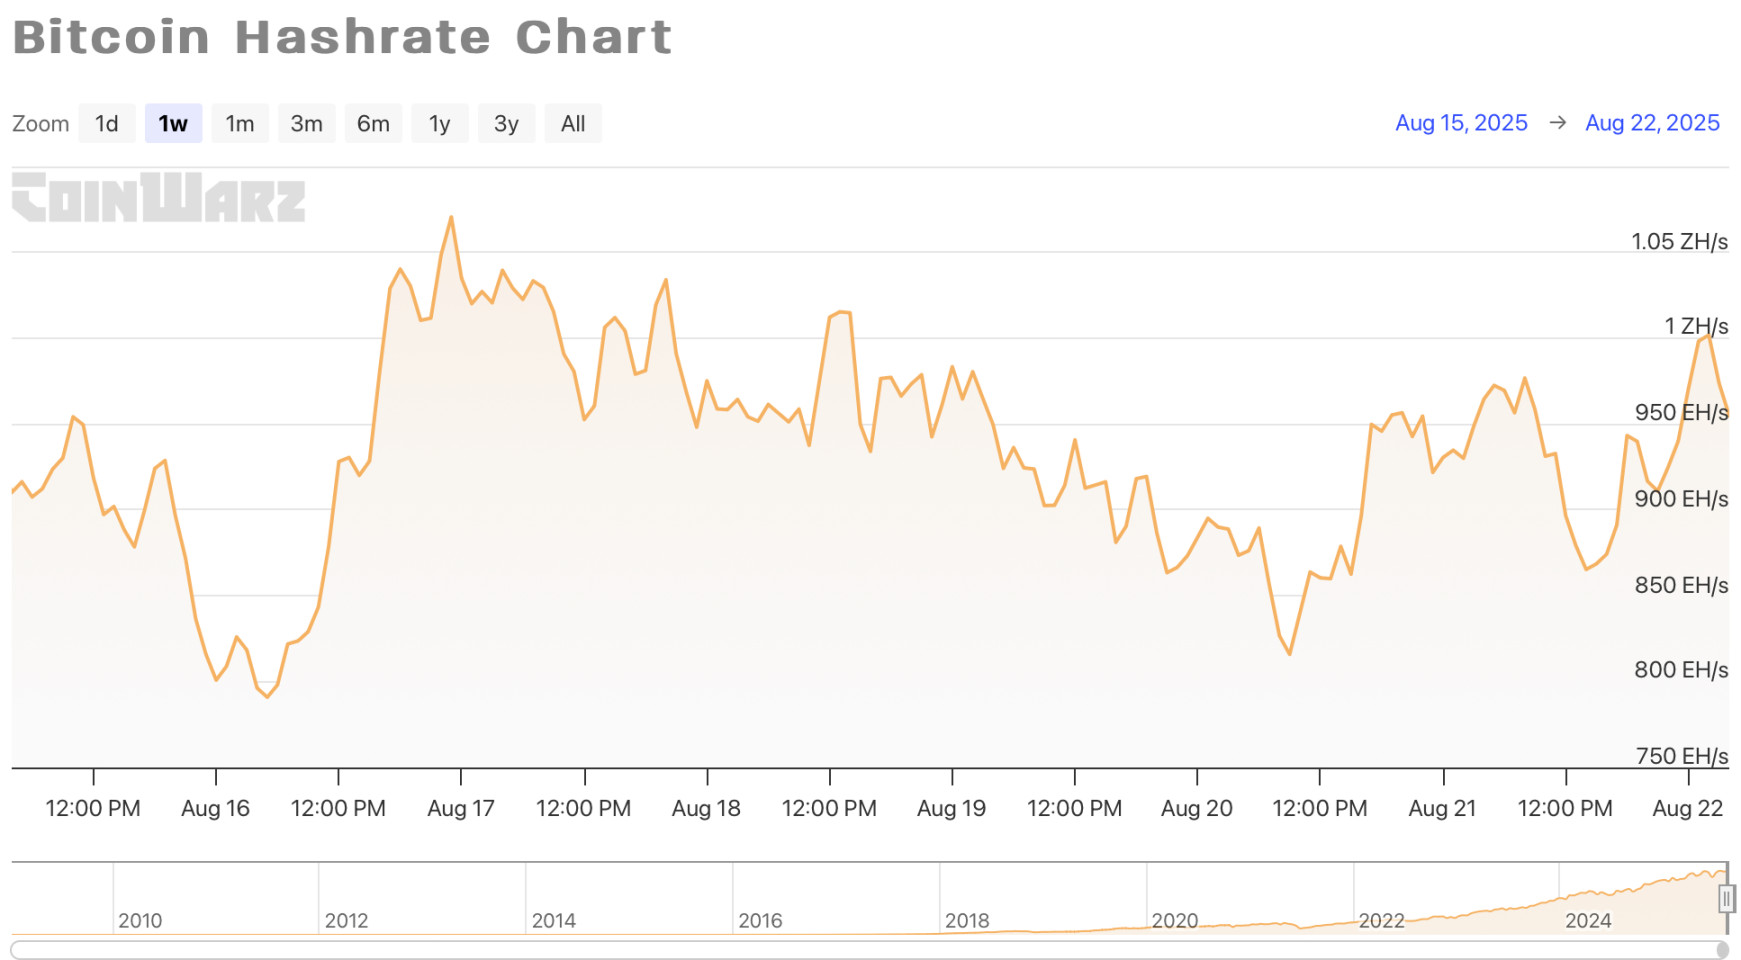Open the Aug 15, 2025 start date
1741x960 pixels.
[x=1461, y=122]
